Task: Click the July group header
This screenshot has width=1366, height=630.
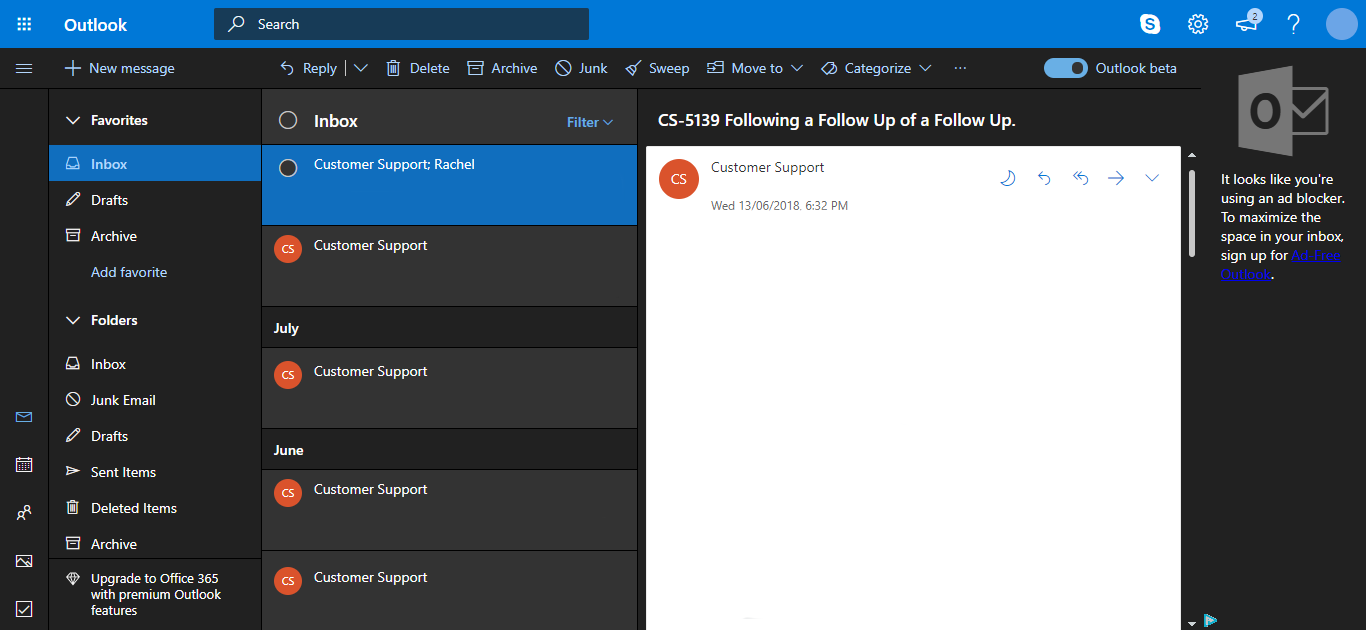Action: click(x=449, y=328)
